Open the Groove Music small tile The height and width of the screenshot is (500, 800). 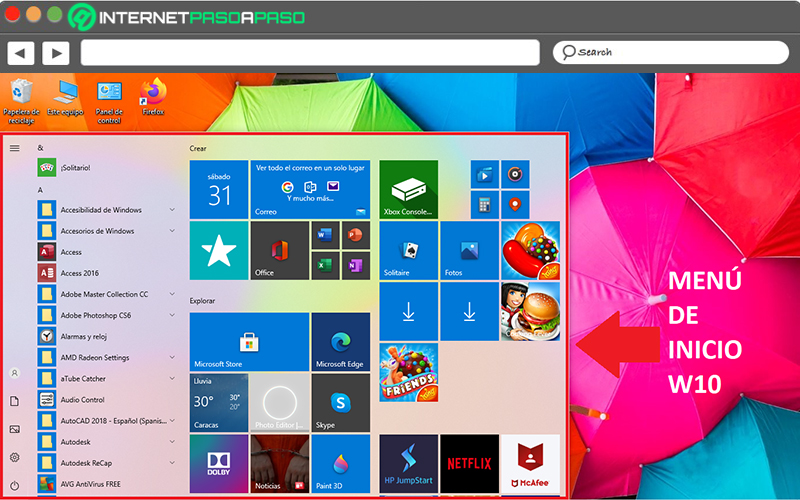(x=515, y=174)
